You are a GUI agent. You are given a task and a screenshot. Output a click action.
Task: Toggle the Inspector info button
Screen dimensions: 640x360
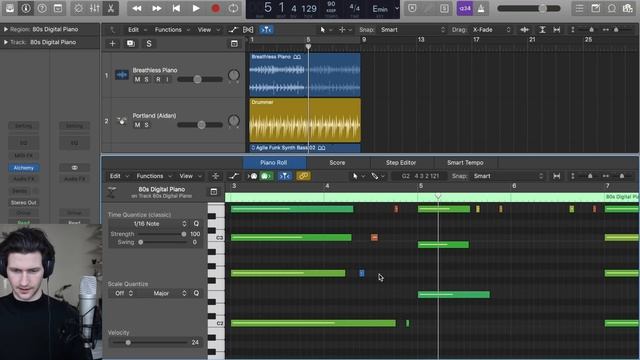click(x=26, y=8)
